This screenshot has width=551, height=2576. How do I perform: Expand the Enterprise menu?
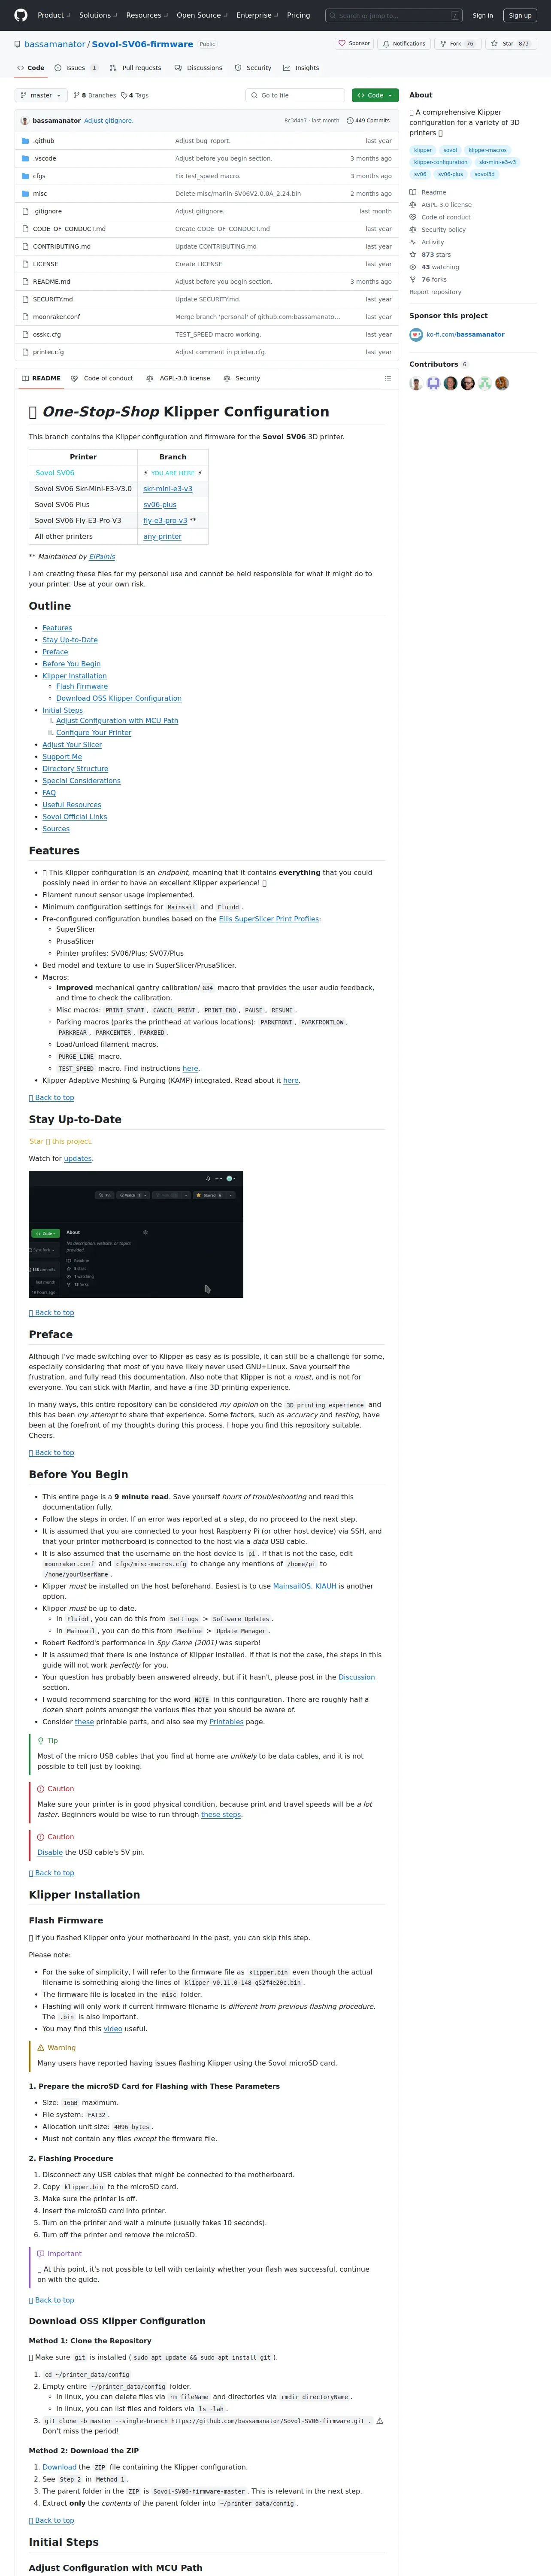pos(257,15)
